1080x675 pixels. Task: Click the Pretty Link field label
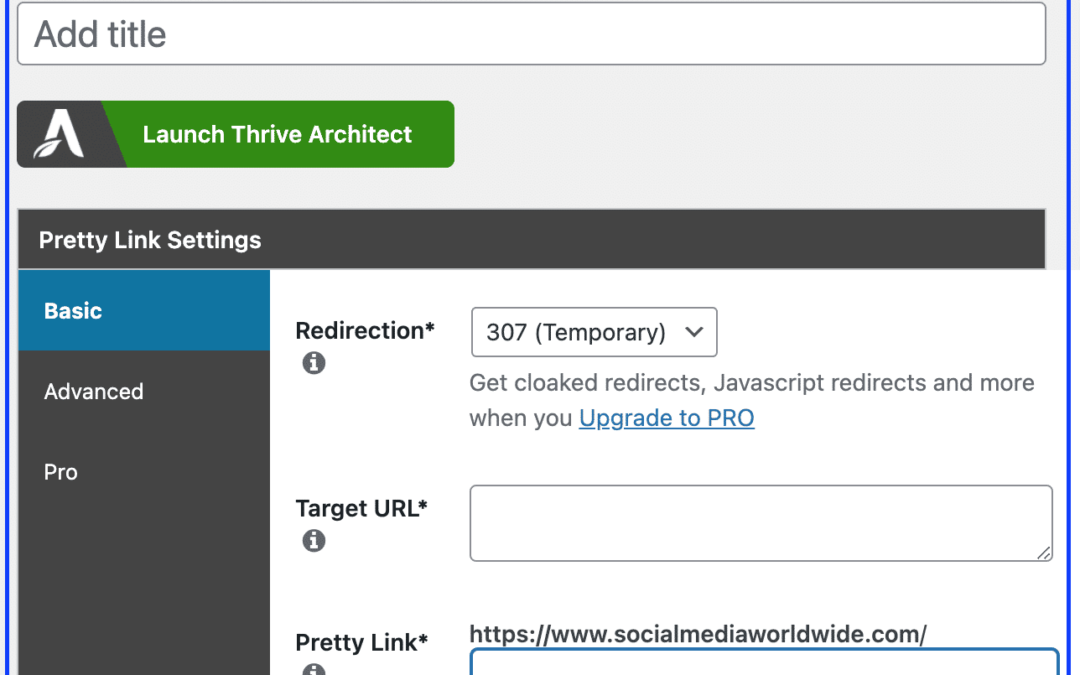(362, 642)
